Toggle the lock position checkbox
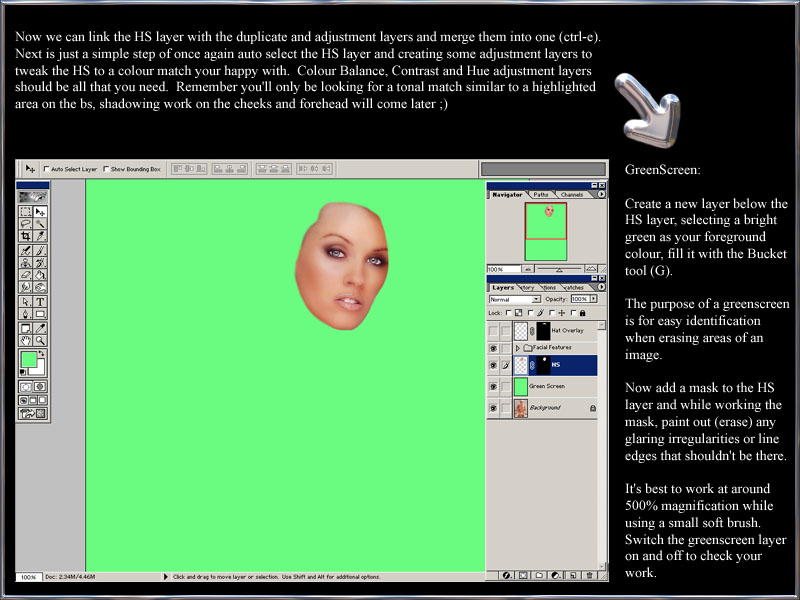 (x=552, y=313)
